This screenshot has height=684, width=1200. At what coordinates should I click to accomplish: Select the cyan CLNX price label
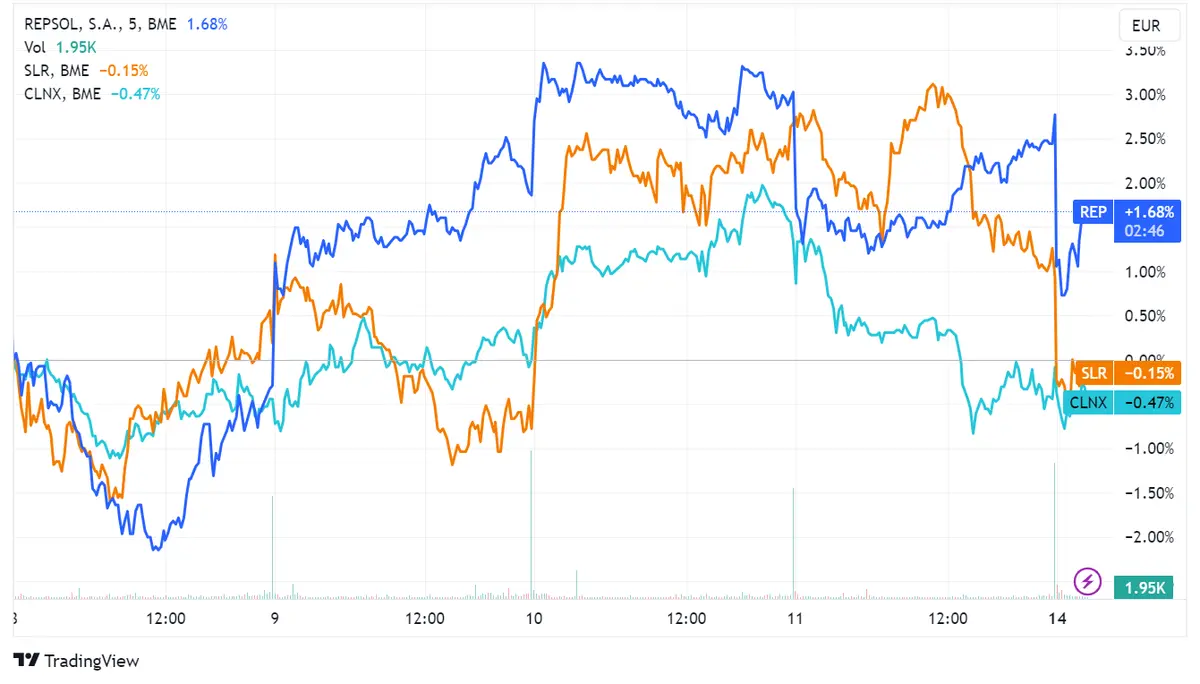(1090, 402)
